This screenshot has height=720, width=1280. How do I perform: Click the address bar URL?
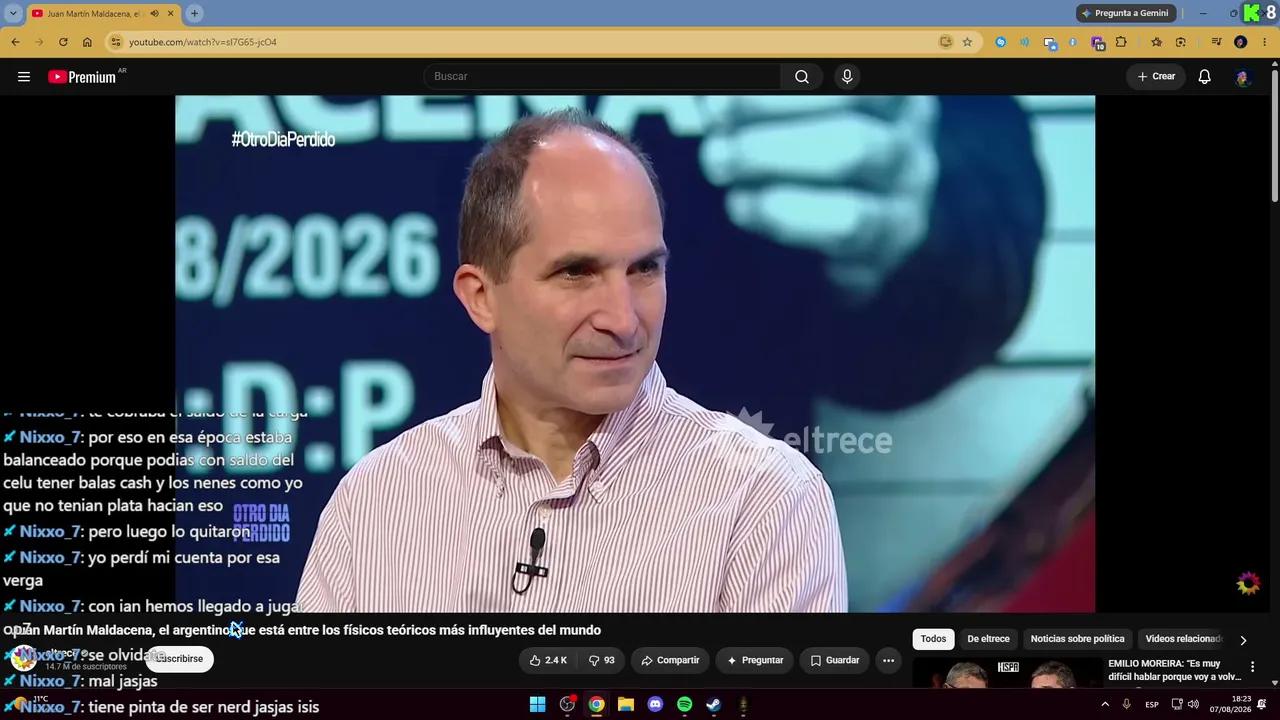pos(203,42)
